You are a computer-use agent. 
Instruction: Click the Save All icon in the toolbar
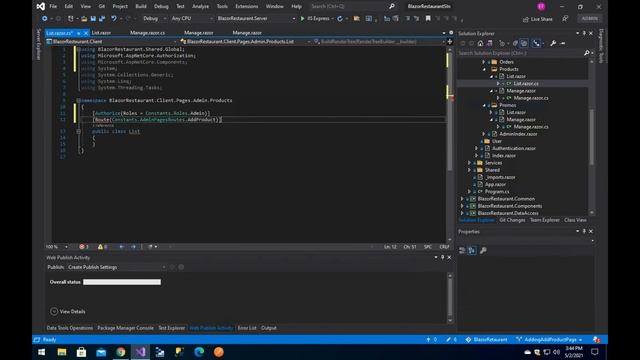click(x=102, y=18)
